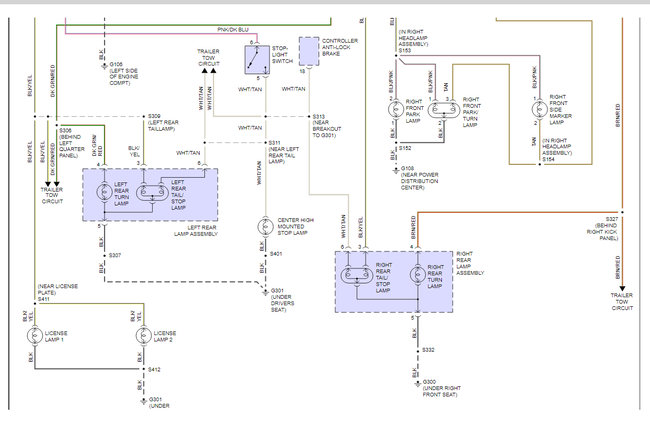
Task: Select the S306 behind left quarter panel label
Action: click(71, 143)
